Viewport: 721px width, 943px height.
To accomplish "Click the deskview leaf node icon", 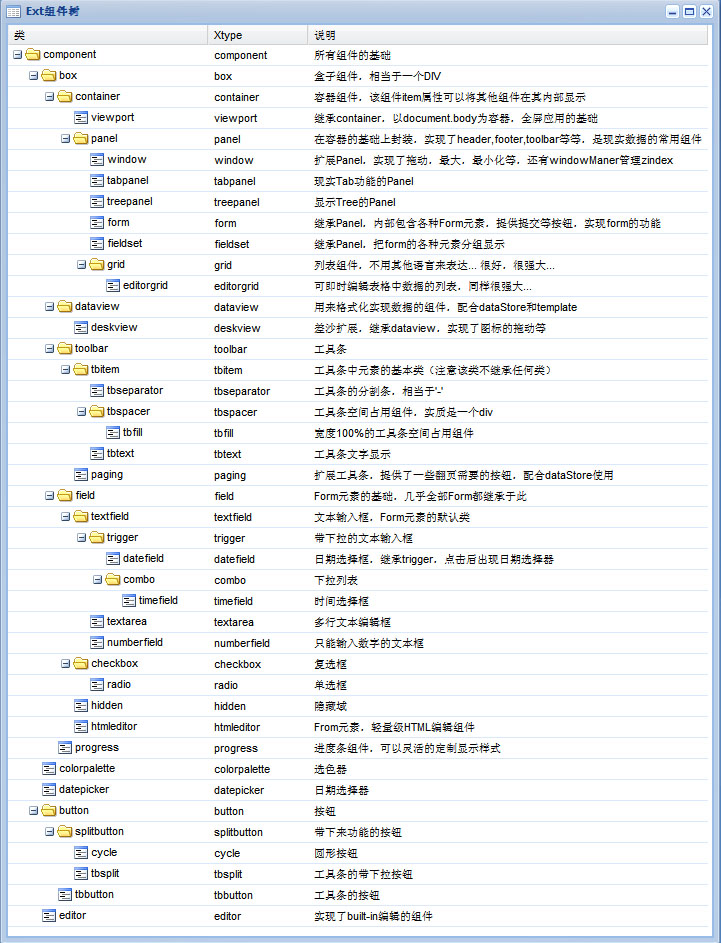I will (x=81, y=328).
